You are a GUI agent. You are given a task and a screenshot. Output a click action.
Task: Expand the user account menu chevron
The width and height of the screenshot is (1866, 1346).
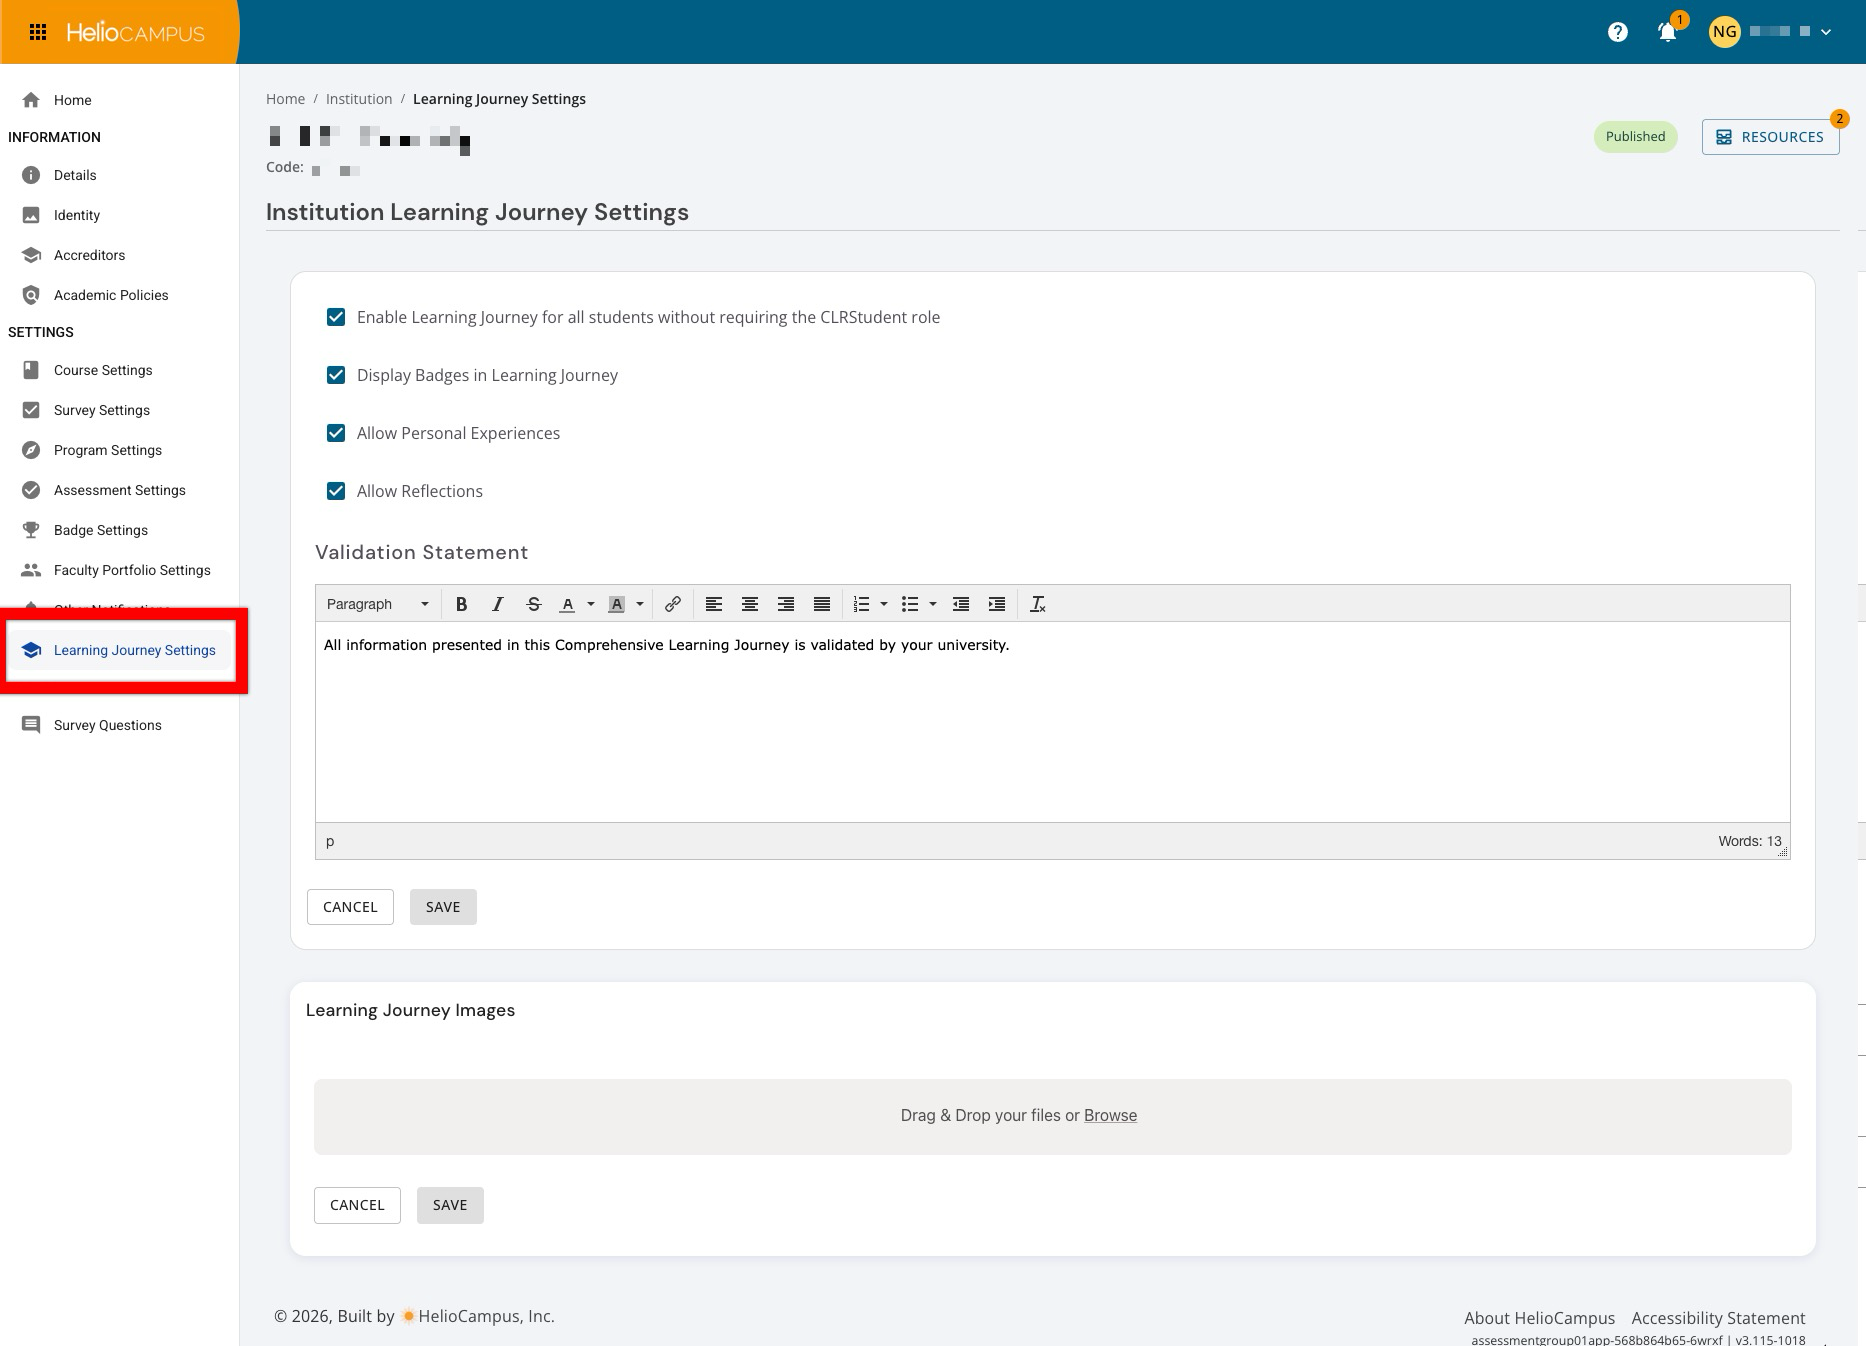(x=1826, y=32)
